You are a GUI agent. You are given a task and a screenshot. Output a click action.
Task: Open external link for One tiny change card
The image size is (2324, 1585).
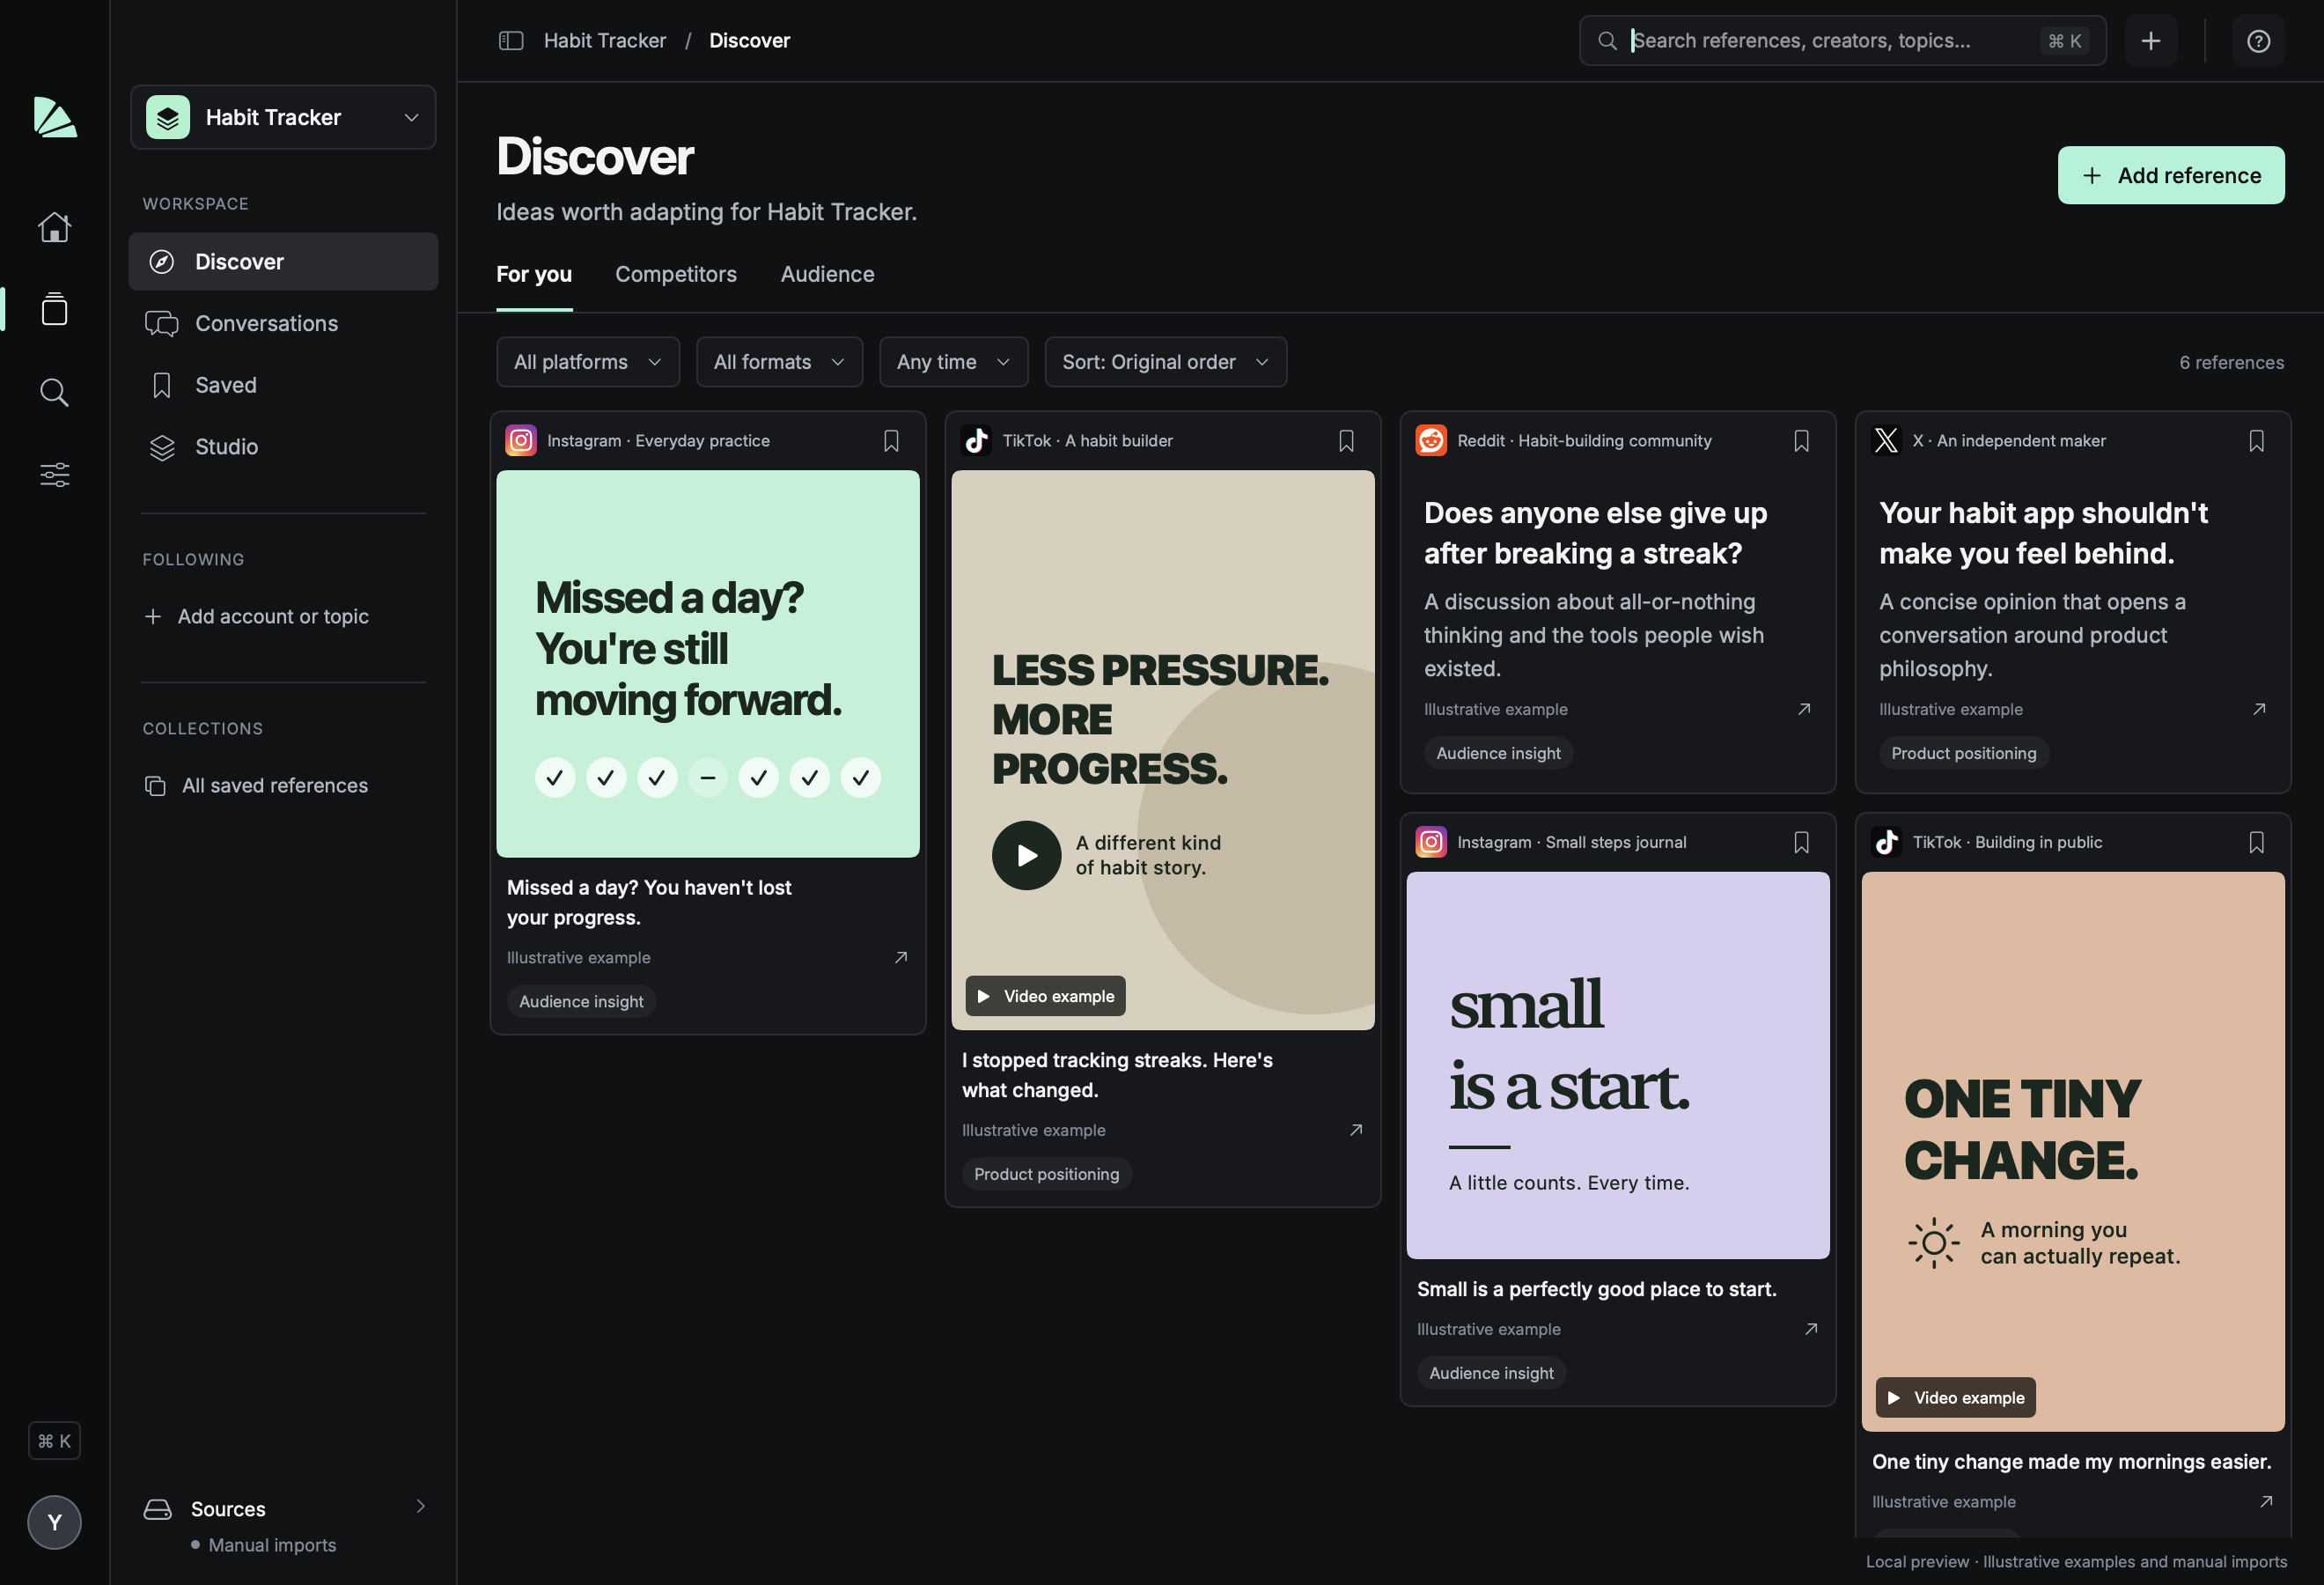pos(2267,1502)
